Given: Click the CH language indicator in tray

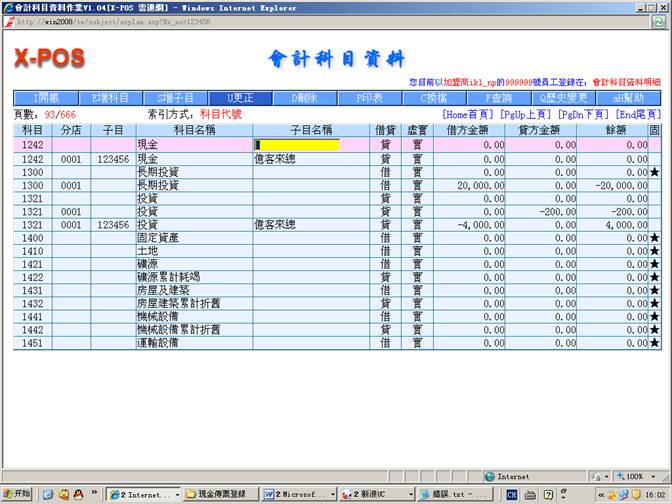Looking at the screenshot, I should click(x=511, y=494).
